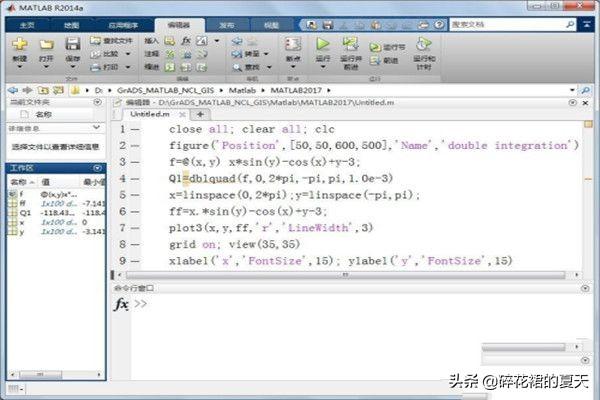This screenshot has height=400, width=600.
Task: Click the quick access Save icon
Action: click(328, 25)
